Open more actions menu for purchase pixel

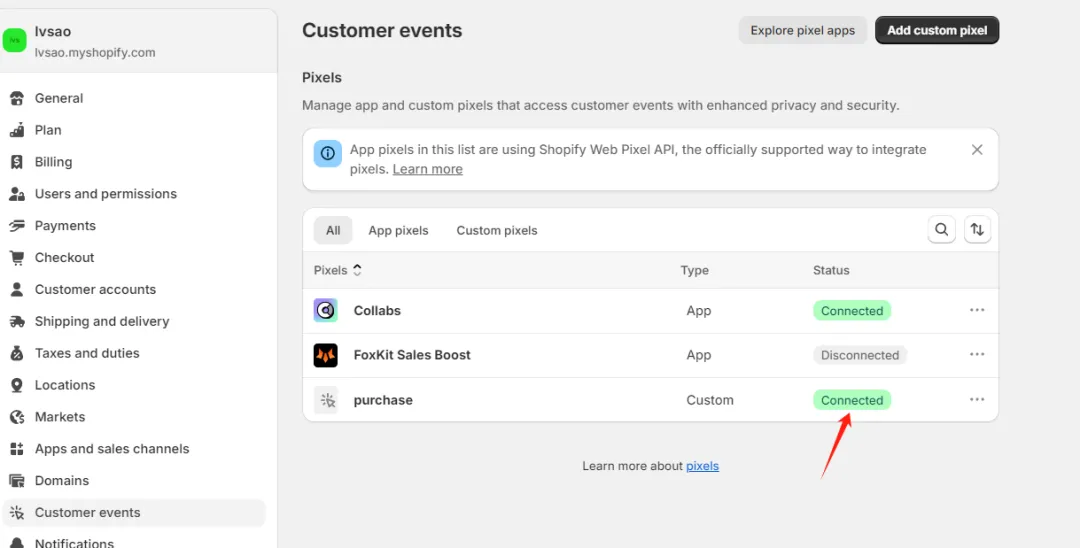[977, 399]
